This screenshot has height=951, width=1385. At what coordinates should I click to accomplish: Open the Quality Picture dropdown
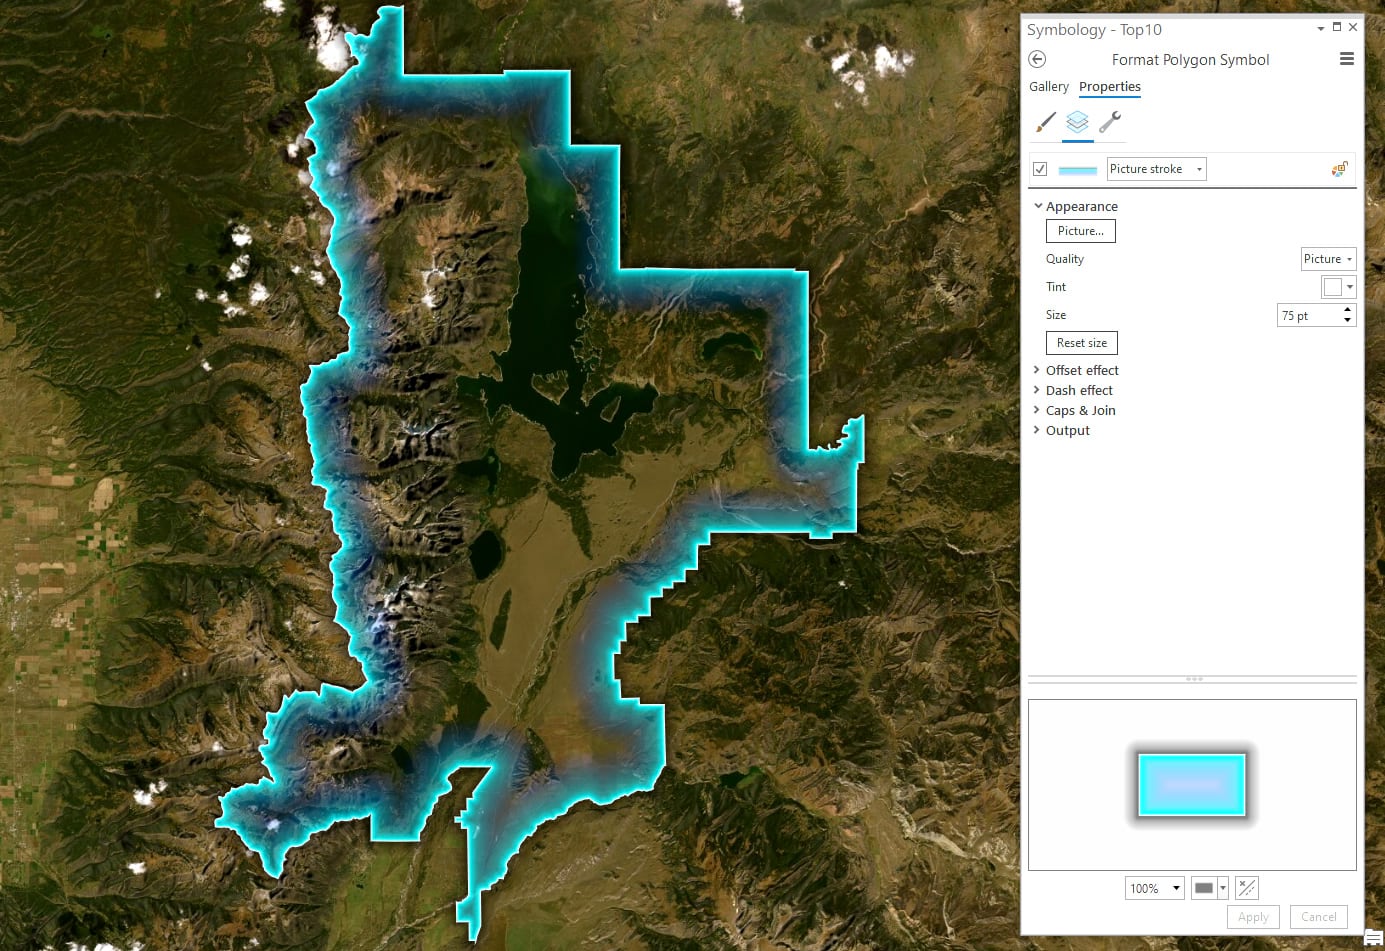pyautogui.click(x=1328, y=259)
